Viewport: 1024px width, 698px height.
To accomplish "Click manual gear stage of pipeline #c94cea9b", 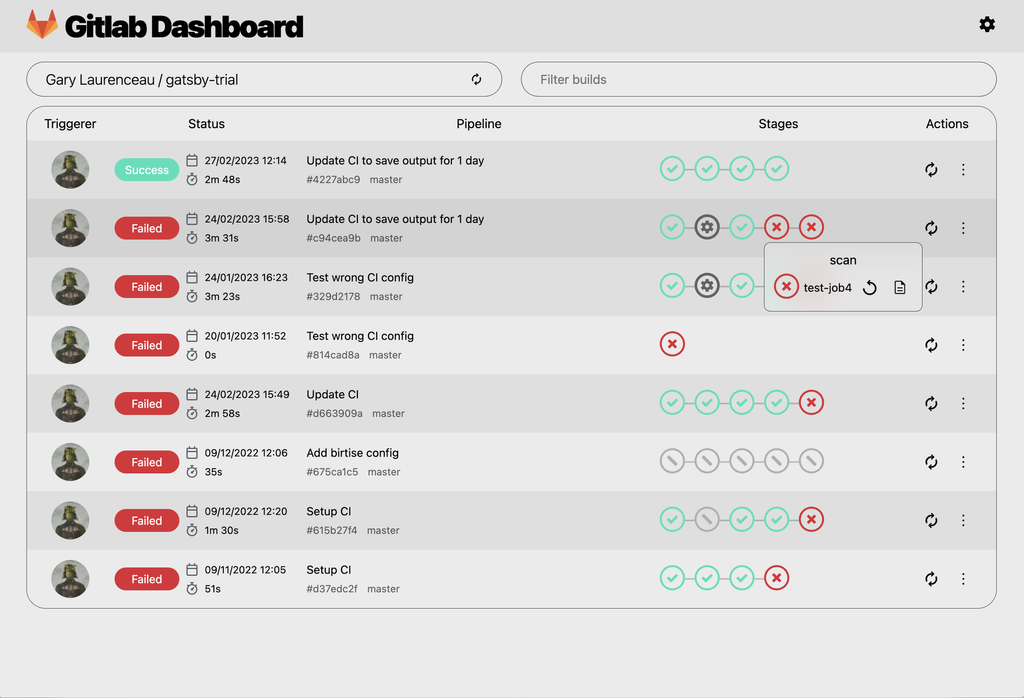I will click(707, 227).
